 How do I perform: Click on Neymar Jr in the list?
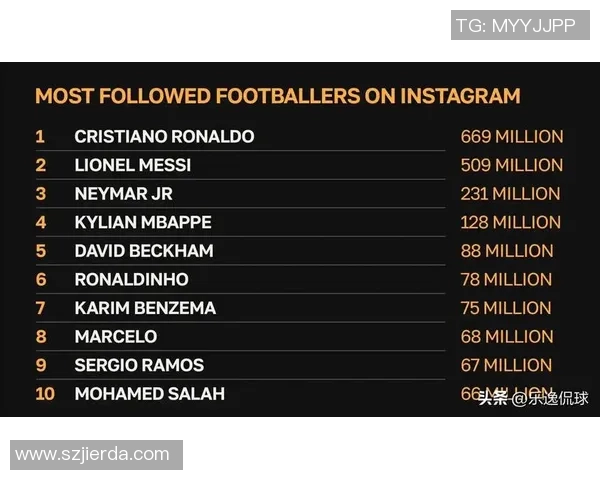[124, 193]
